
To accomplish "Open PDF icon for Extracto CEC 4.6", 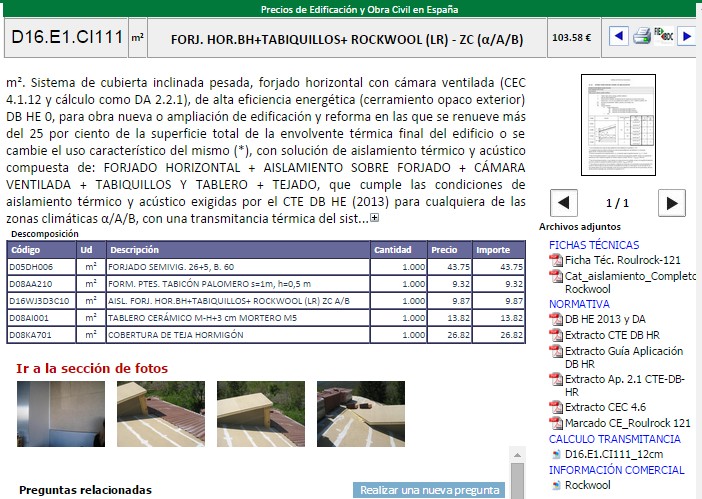I will tap(556, 407).
